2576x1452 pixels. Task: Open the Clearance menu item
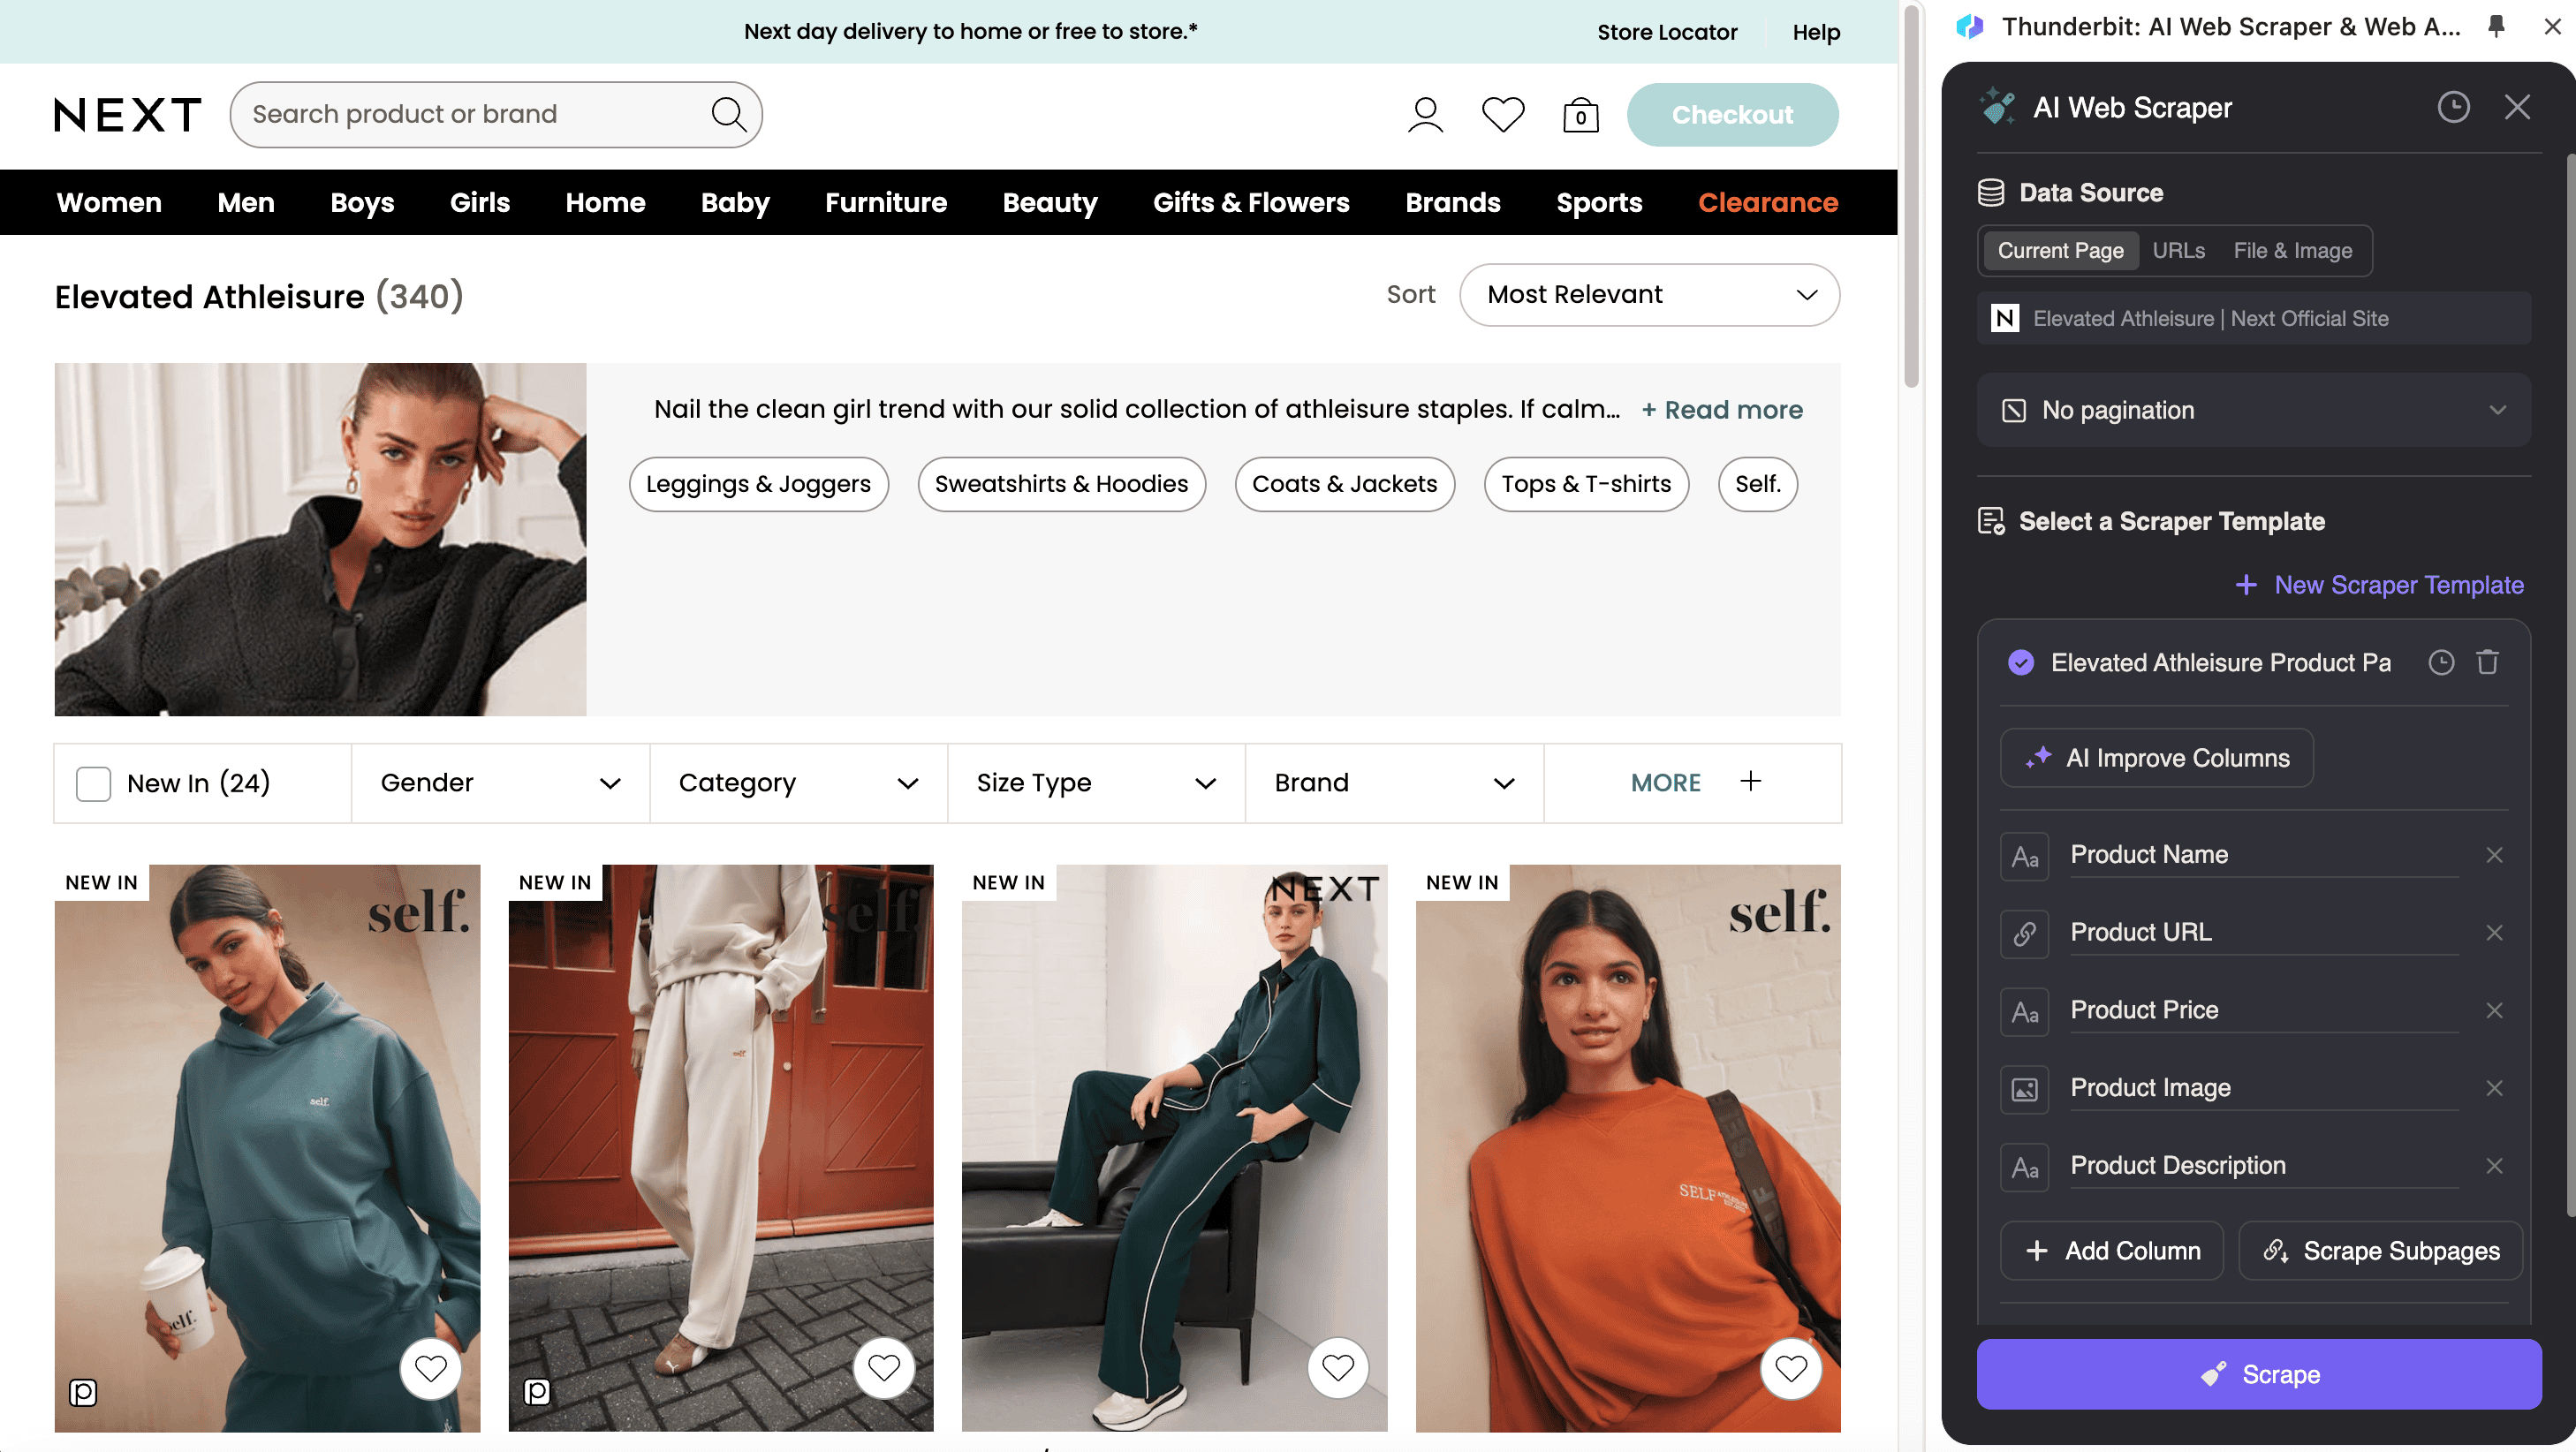[x=1767, y=202]
